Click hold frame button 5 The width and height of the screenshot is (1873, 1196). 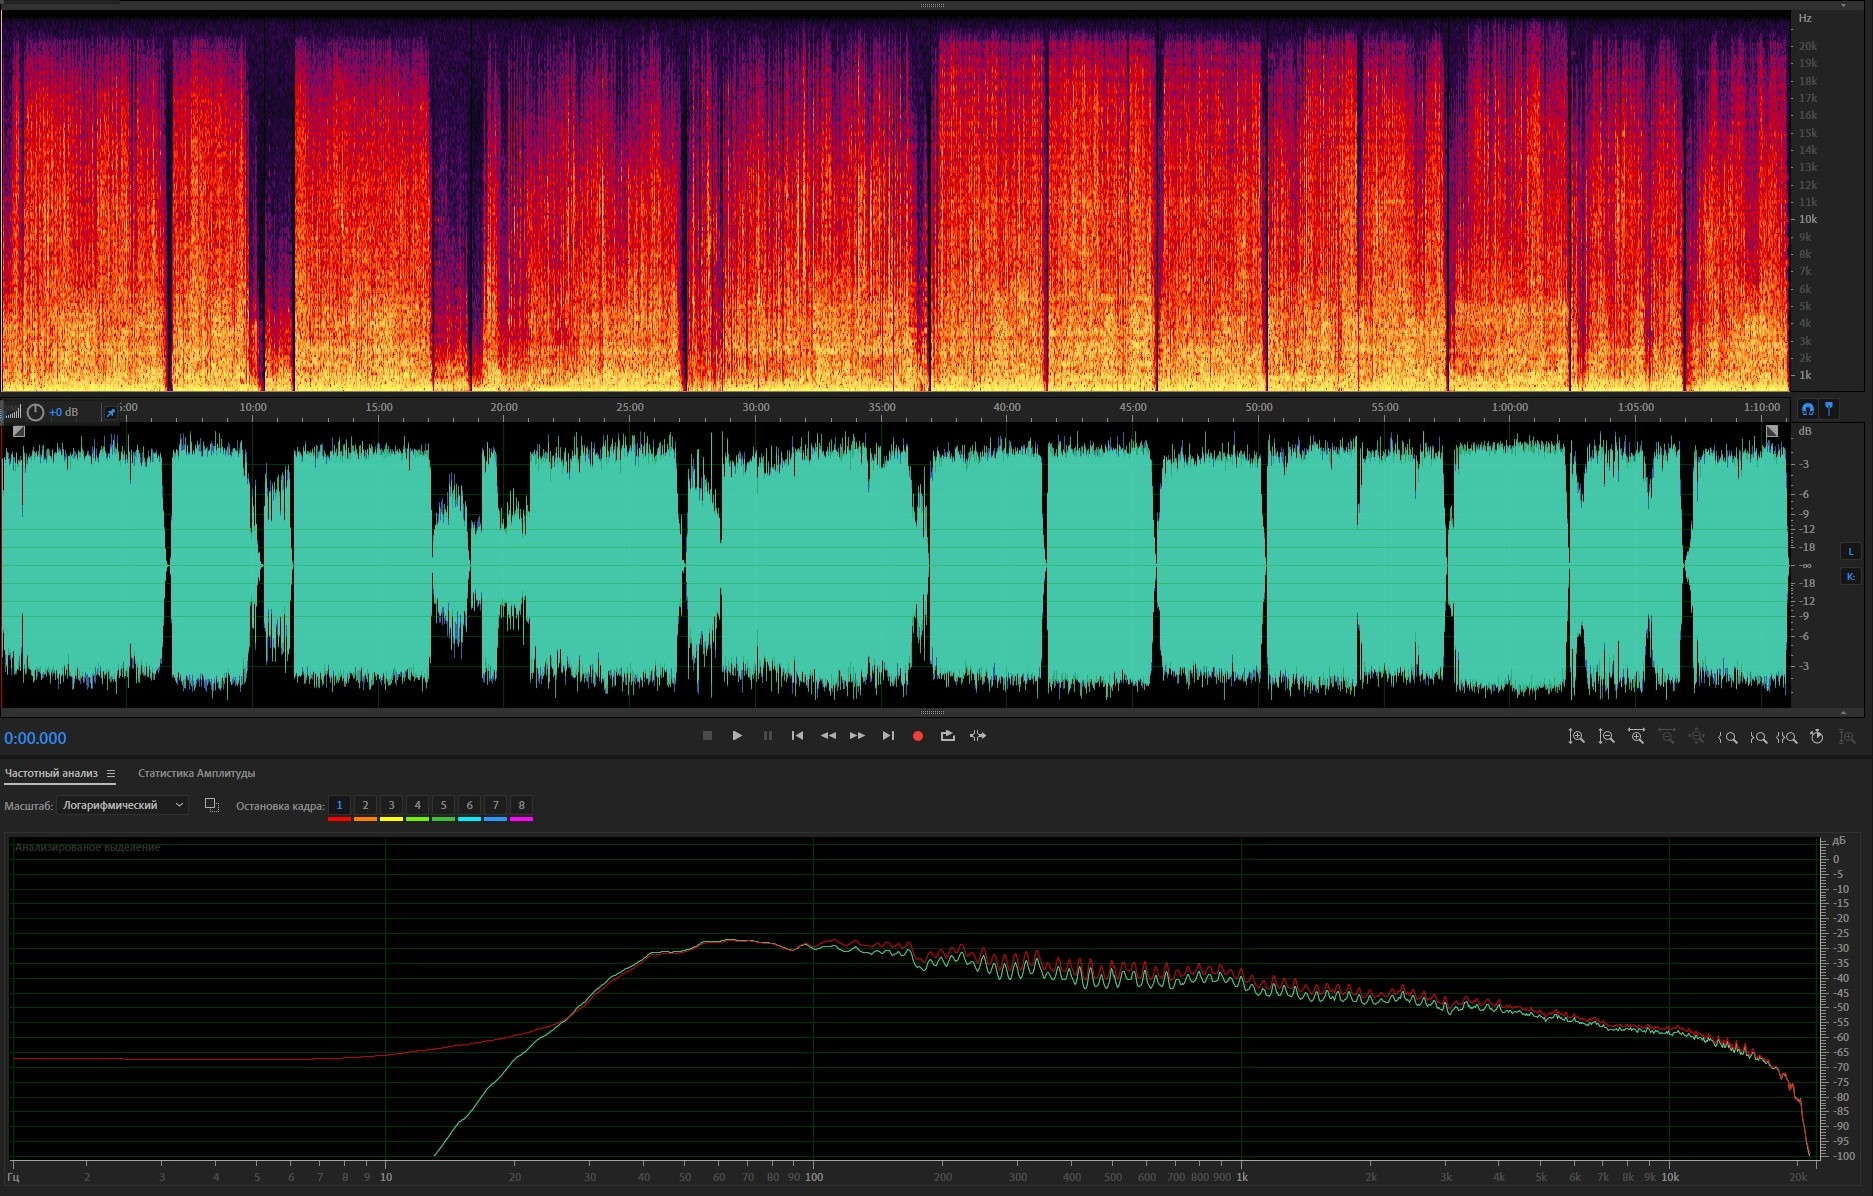443,805
